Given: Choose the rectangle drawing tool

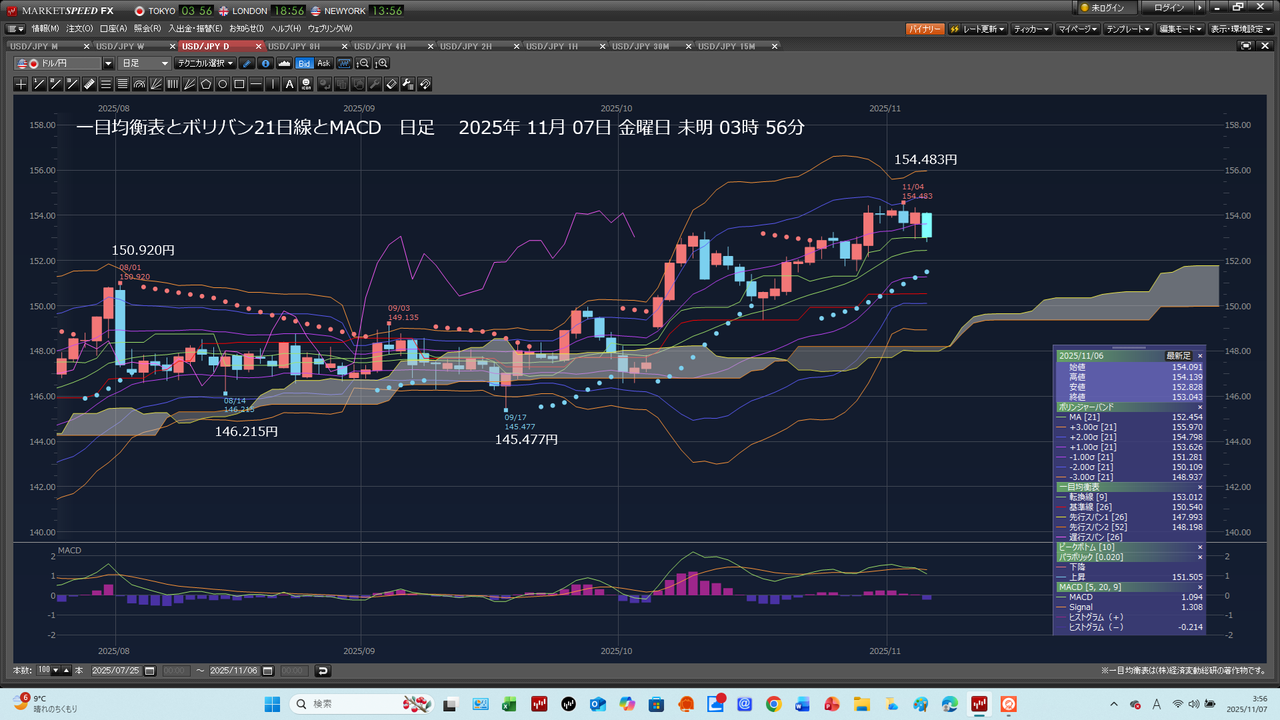Looking at the screenshot, I should (x=240, y=84).
